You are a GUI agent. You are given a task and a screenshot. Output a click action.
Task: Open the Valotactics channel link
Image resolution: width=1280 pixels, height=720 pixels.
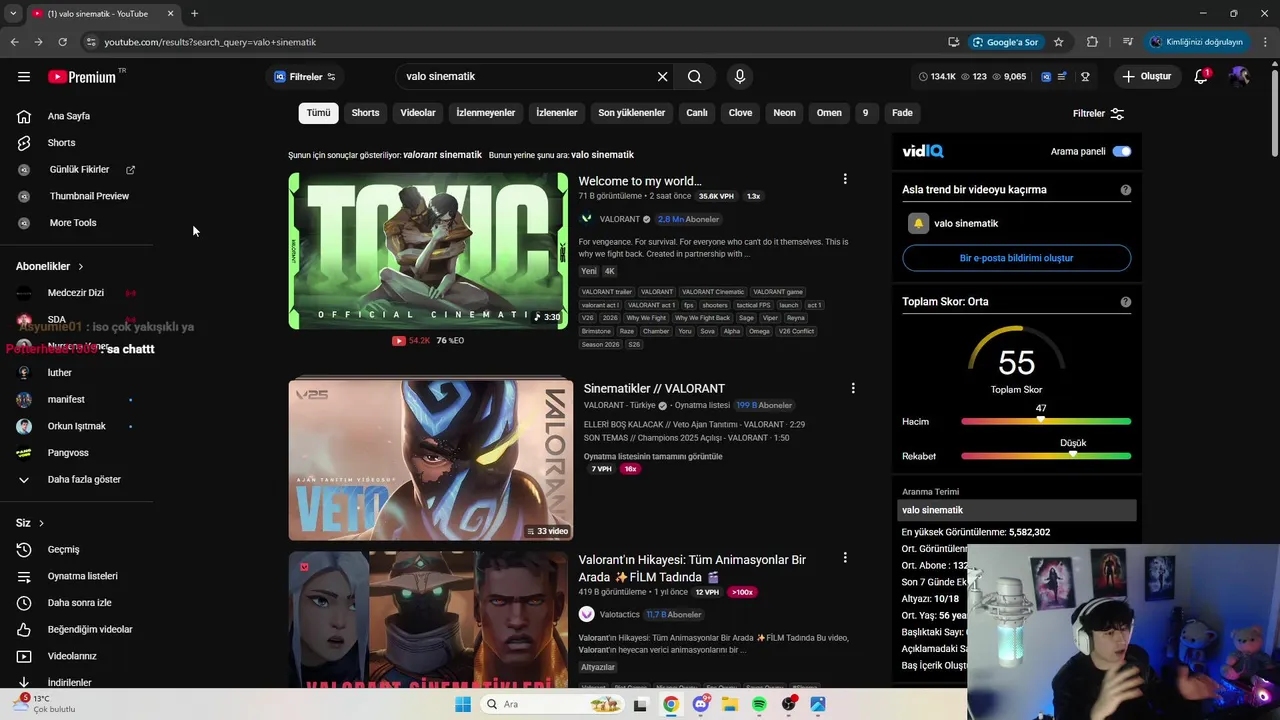[x=619, y=615]
